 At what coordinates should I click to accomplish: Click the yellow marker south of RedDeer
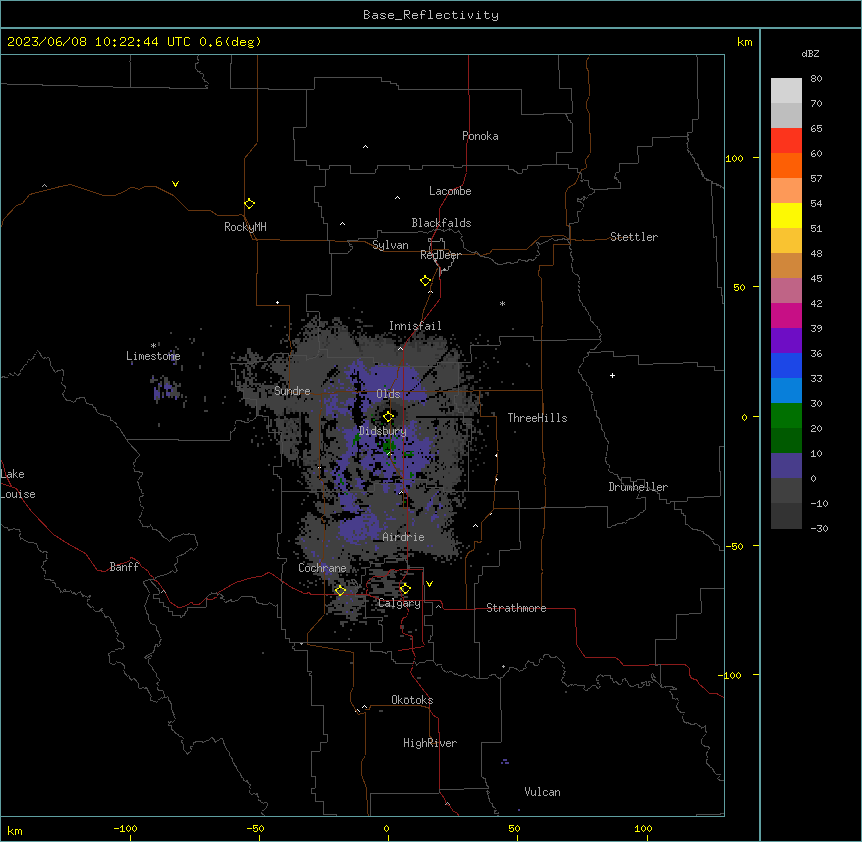pyautogui.click(x=425, y=280)
